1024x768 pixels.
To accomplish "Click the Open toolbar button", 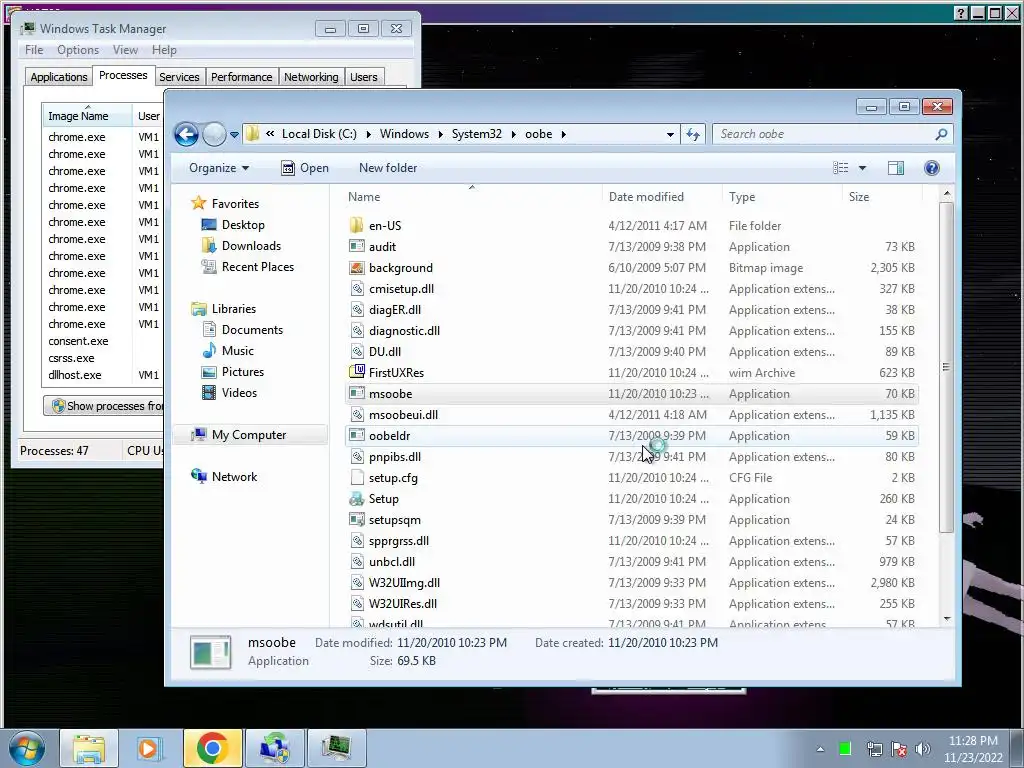I will pyautogui.click(x=305, y=168).
